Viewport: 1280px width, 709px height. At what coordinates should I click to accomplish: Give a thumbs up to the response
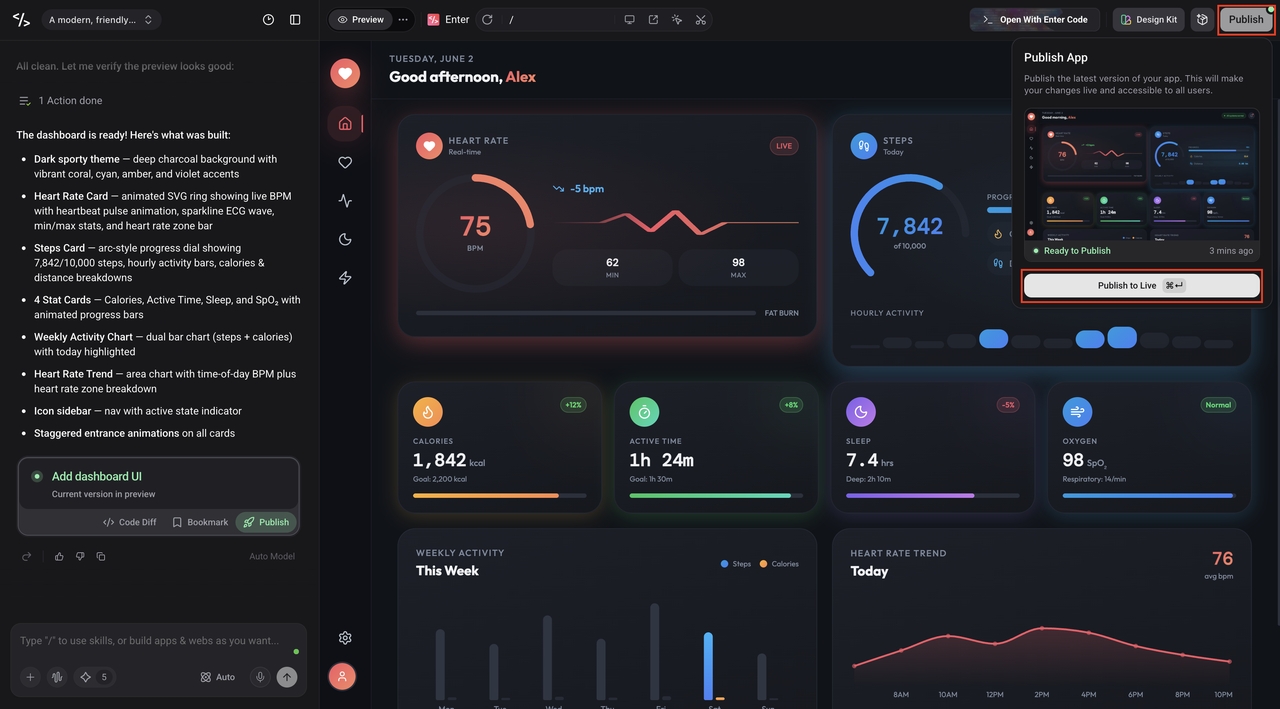(x=59, y=556)
